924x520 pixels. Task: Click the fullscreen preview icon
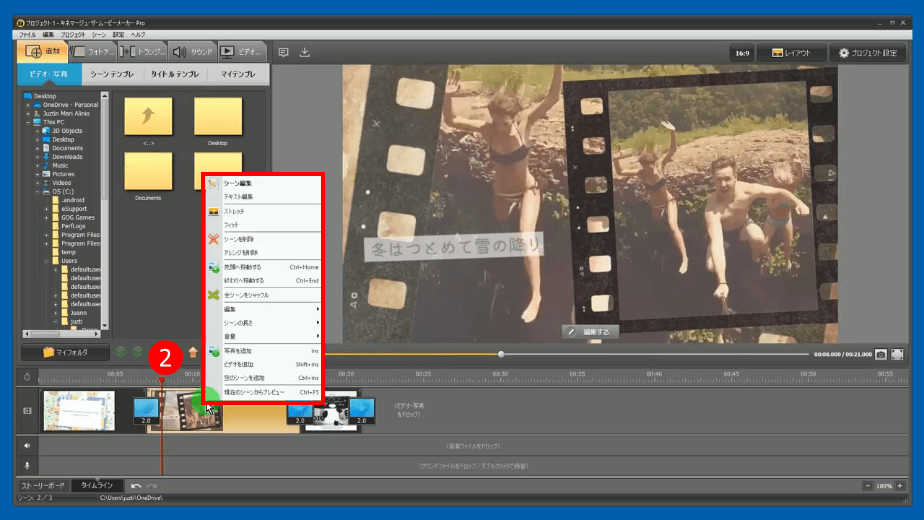click(897, 354)
